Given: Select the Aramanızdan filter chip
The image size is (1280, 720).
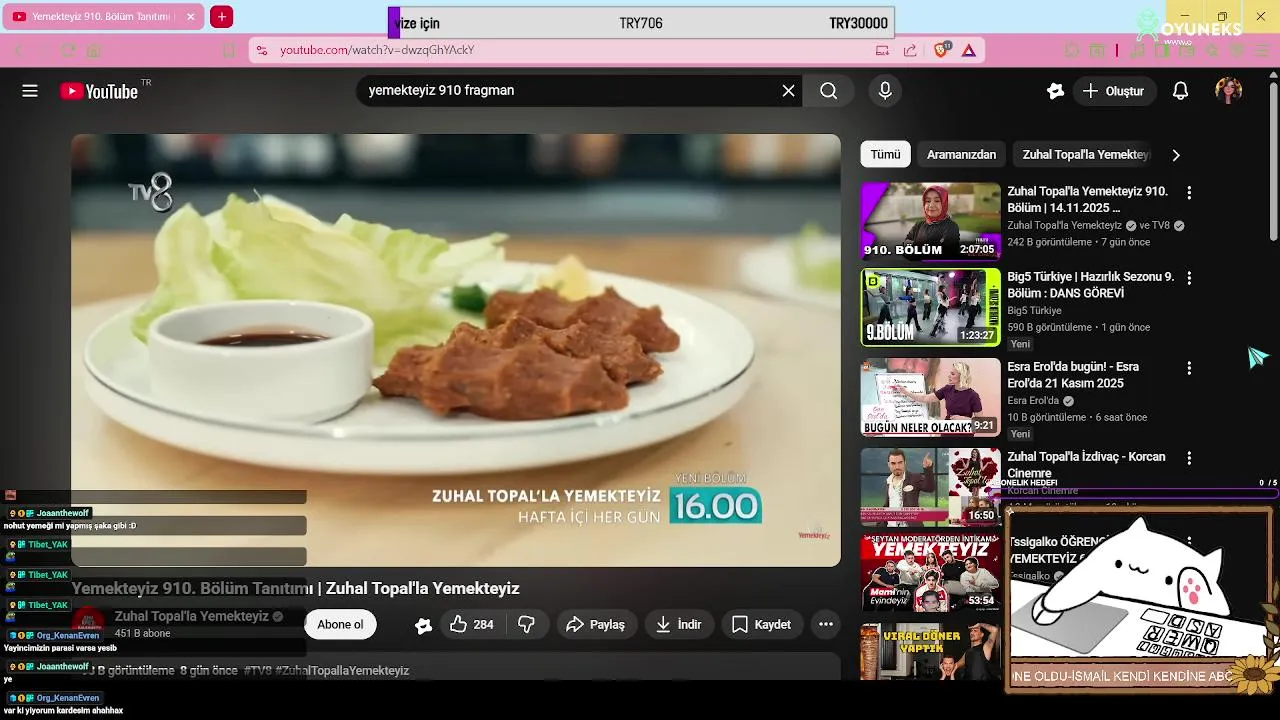Looking at the screenshot, I should tap(961, 154).
